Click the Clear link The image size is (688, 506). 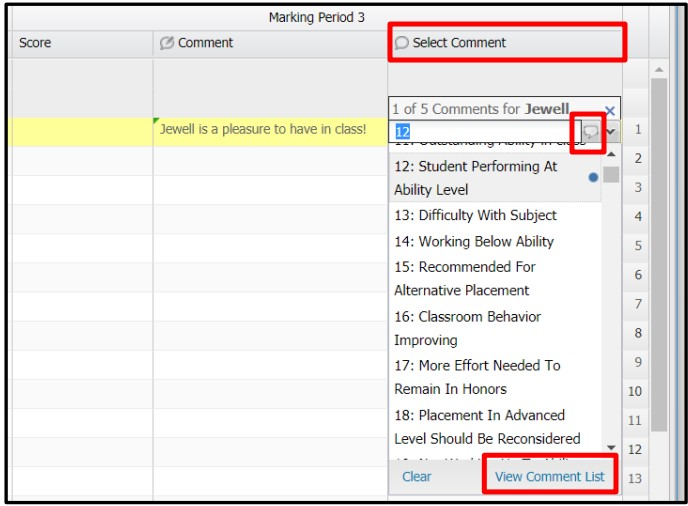pos(416,476)
